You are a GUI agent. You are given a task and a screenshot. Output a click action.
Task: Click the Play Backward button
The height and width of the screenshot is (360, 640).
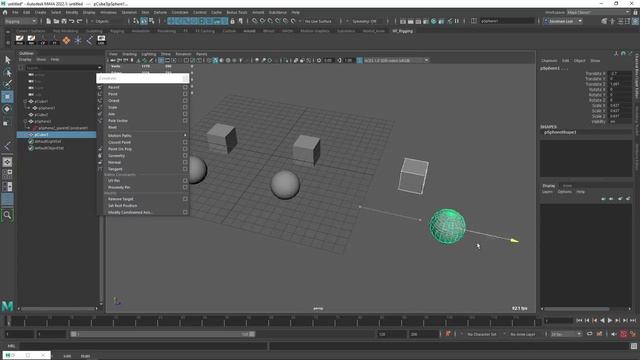tap(602, 321)
